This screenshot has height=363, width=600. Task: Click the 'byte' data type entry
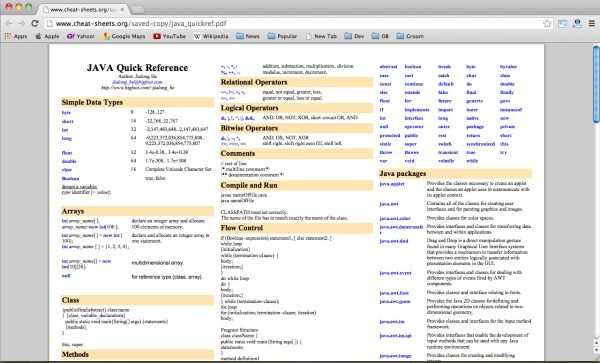click(66, 113)
